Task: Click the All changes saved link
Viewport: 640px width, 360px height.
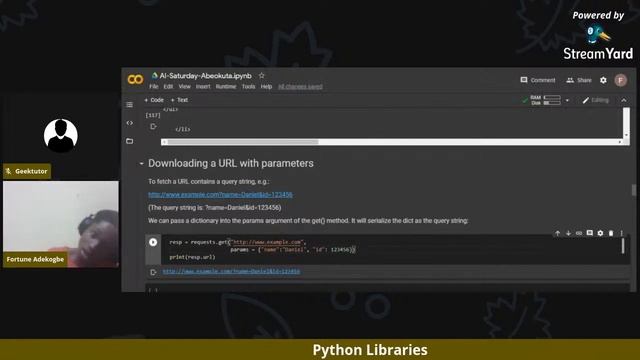Action: tap(300, 87)
